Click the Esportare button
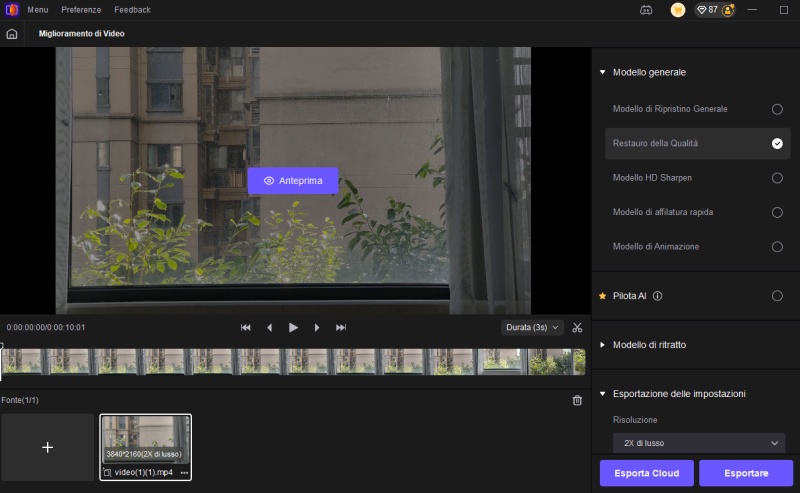The height and width of the screenshot is (493, 800). (x=746, y=473)
